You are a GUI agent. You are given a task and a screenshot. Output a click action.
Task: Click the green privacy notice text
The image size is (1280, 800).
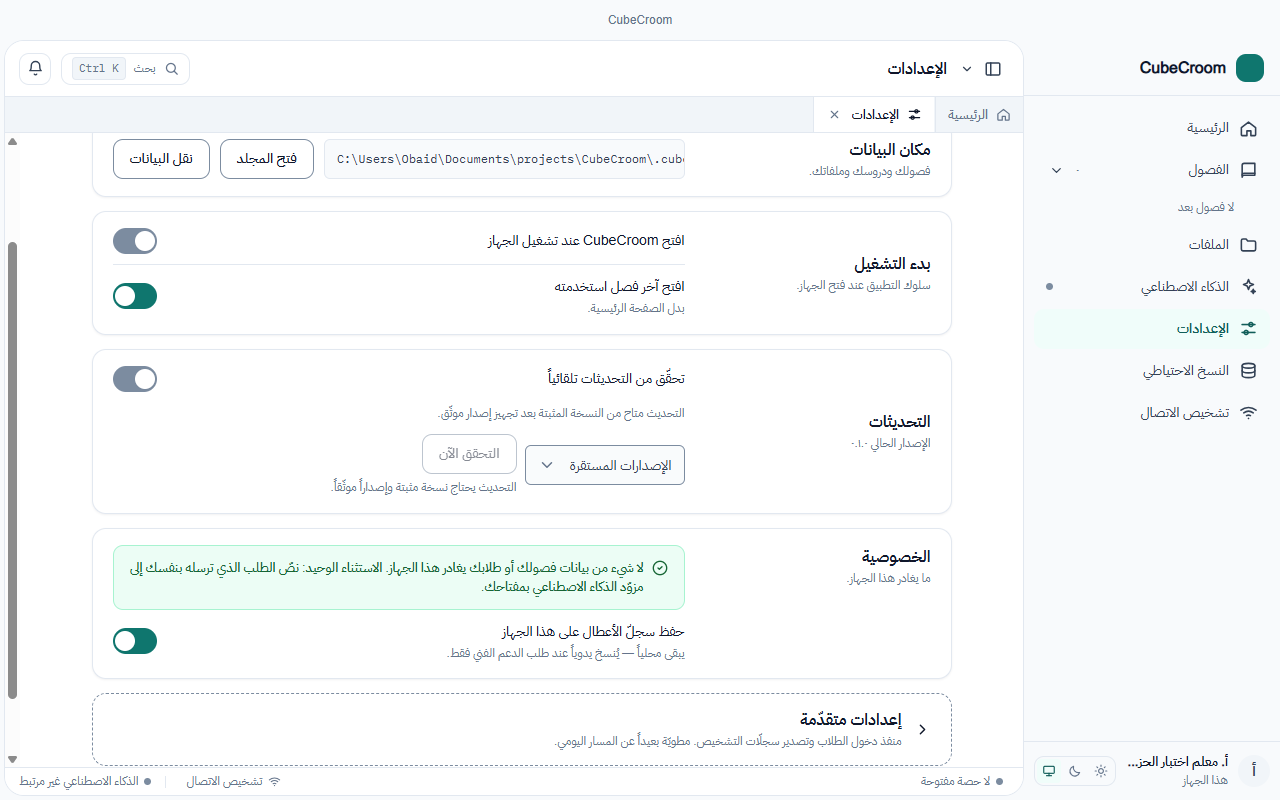coord(387,577)
